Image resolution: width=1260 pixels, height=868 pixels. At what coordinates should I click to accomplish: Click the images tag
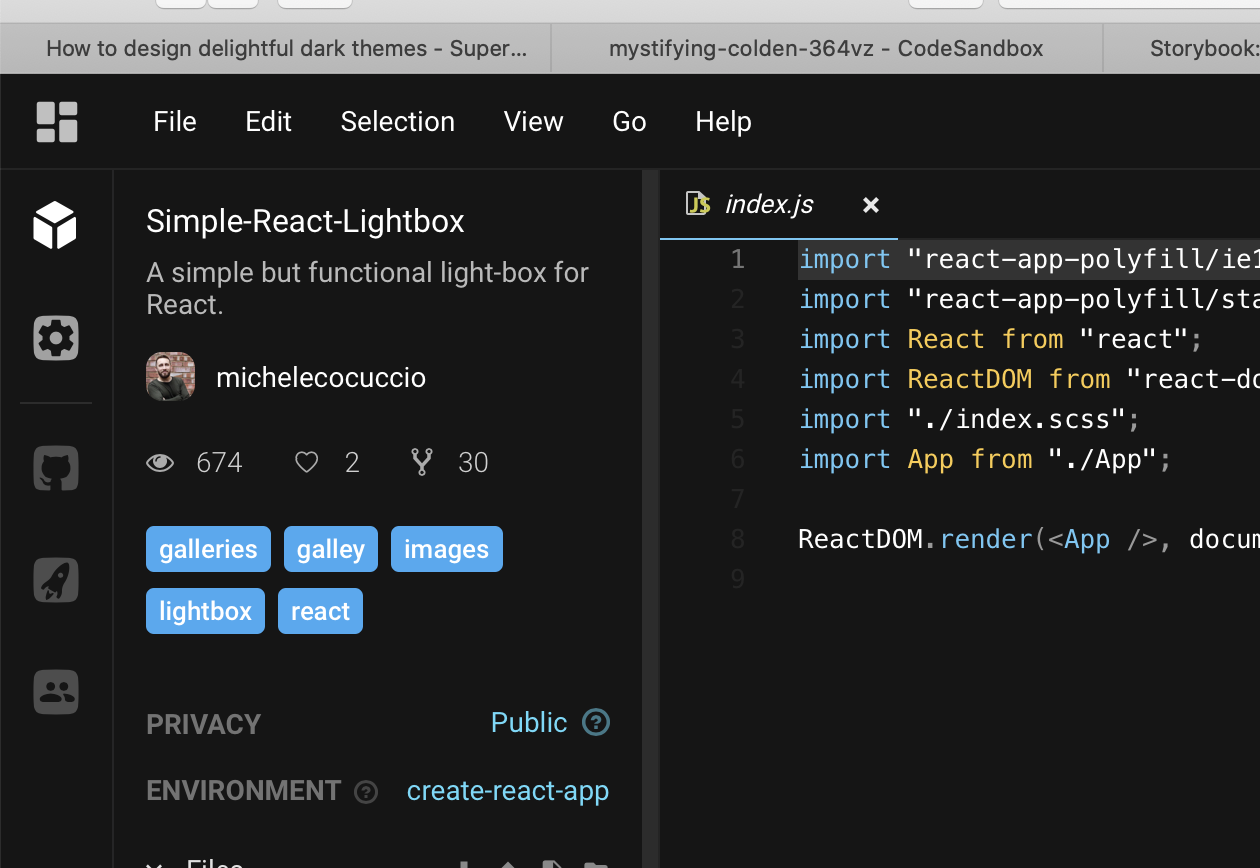(x=447, y=549)
